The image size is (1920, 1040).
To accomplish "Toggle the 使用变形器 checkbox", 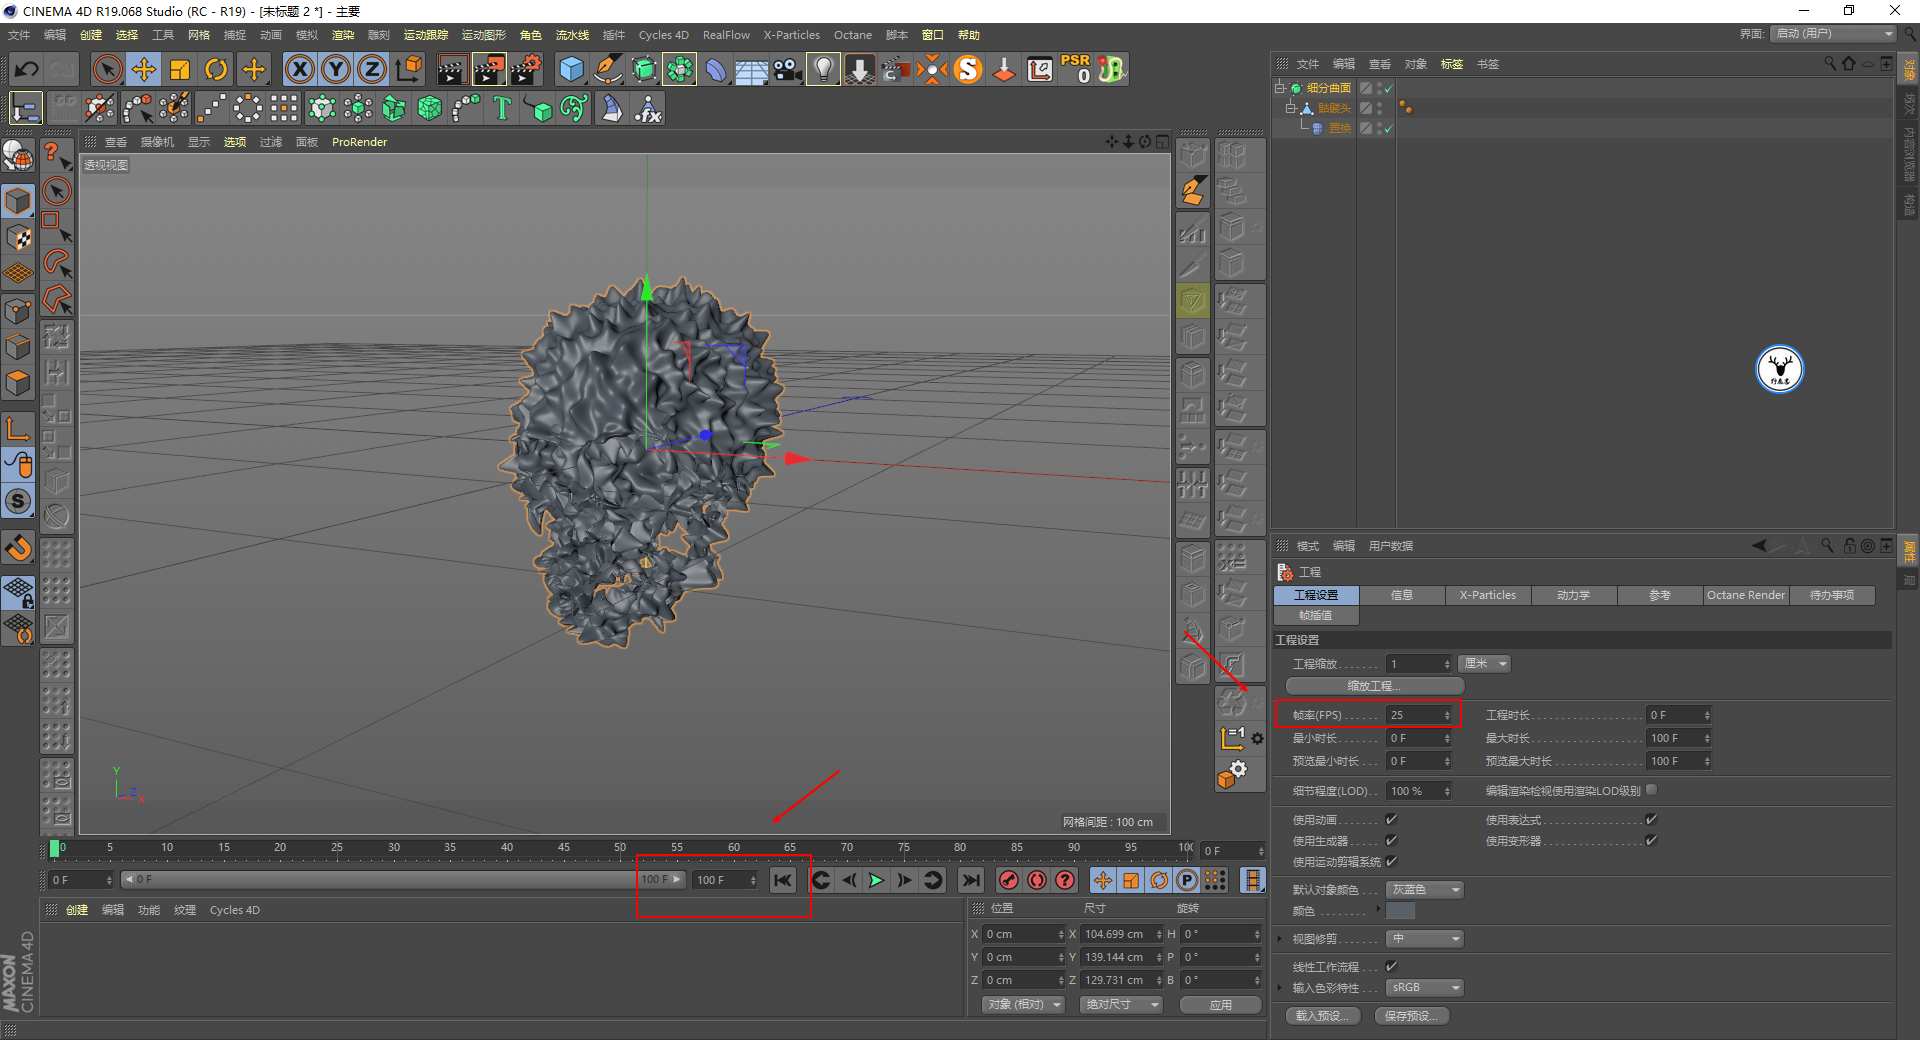I will point(1651,840).
